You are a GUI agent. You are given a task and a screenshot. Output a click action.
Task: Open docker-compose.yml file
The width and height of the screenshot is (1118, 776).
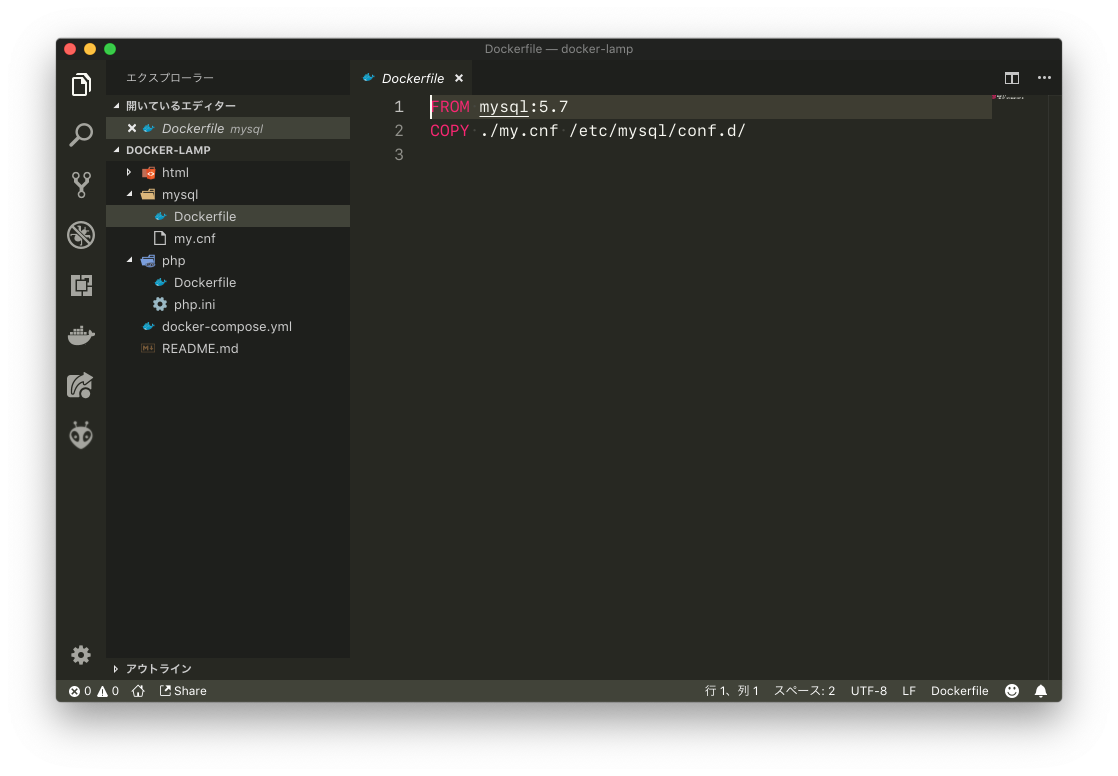pyautogui.click(x=228, y=327)
